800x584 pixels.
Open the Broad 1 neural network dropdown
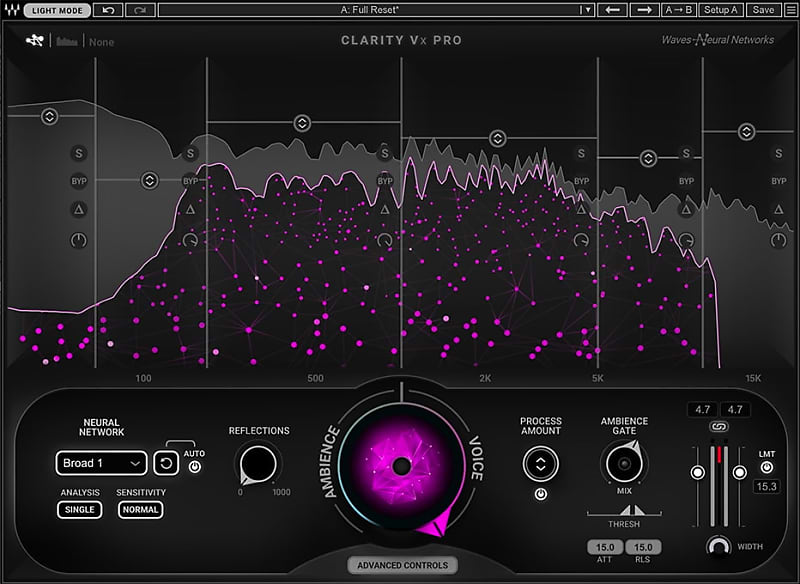[x=100, y=463]
